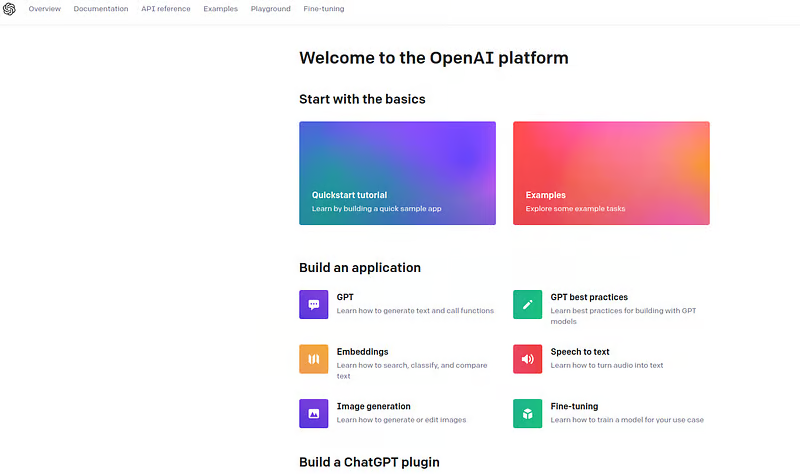Click the green Fine-tuning cube icon

527,413
